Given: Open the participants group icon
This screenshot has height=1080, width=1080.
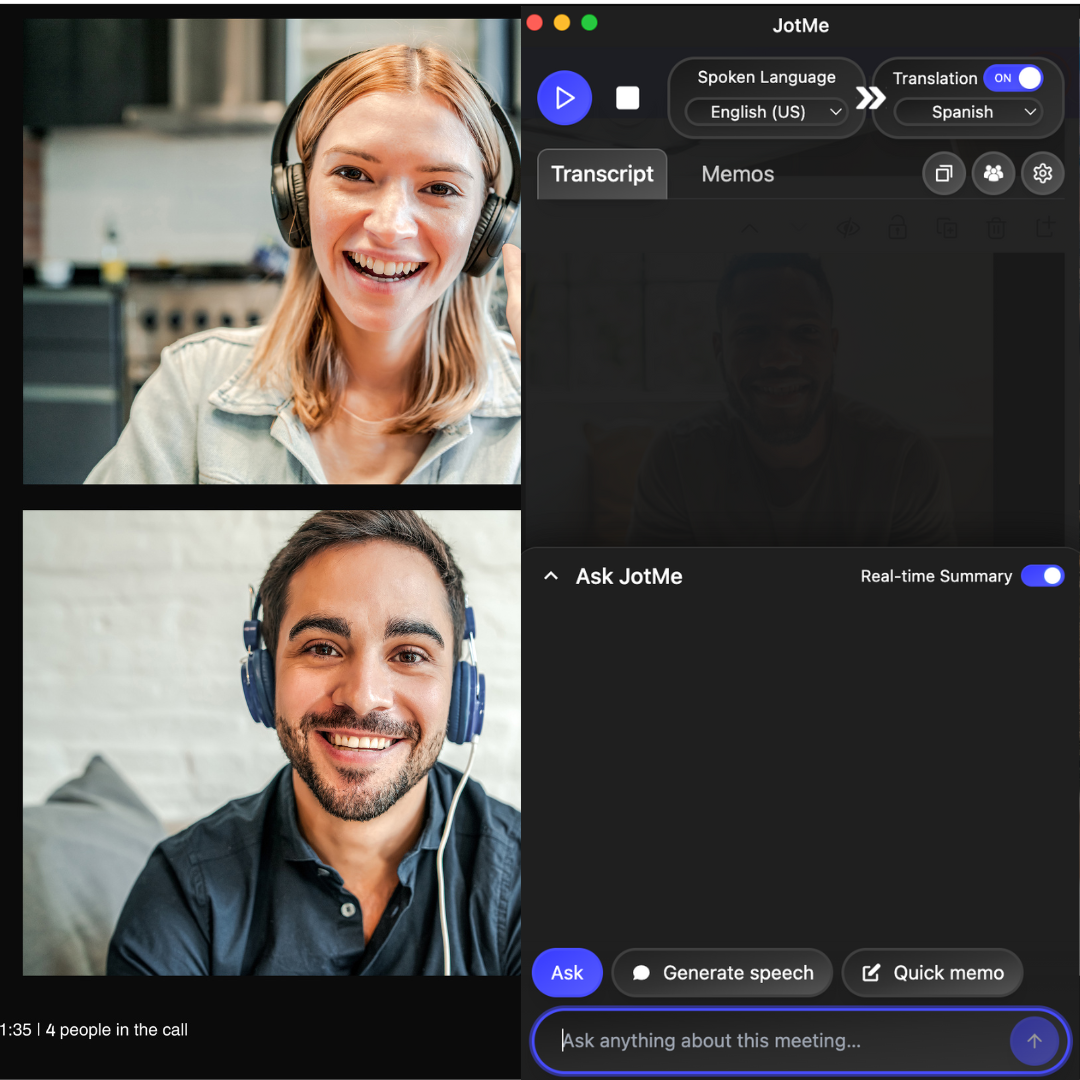Looking at the screenshot, I should pos(993,174).
